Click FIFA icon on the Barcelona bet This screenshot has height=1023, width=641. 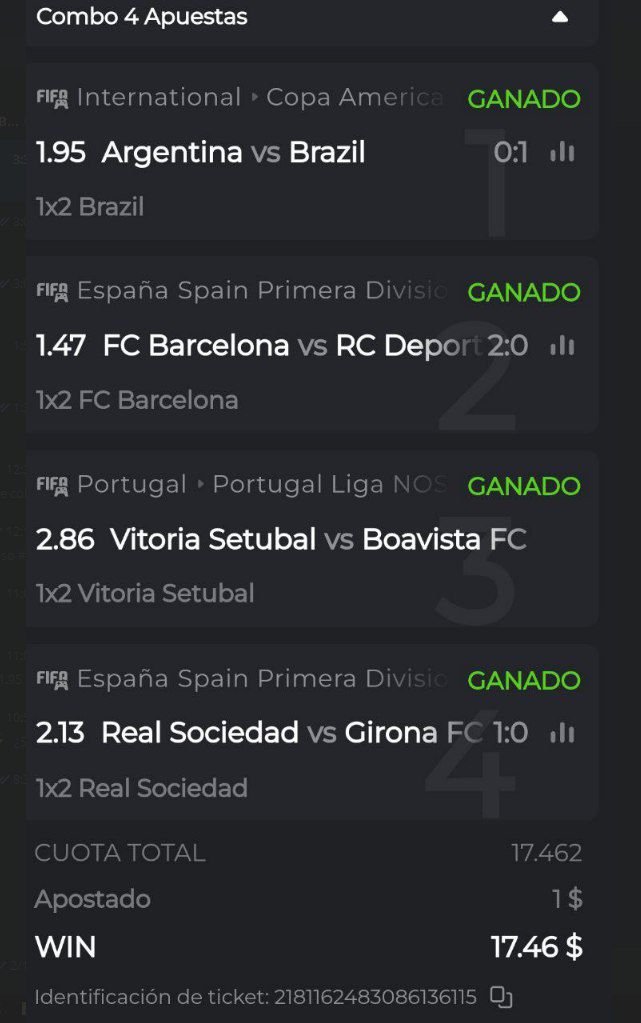click(52, 291)
